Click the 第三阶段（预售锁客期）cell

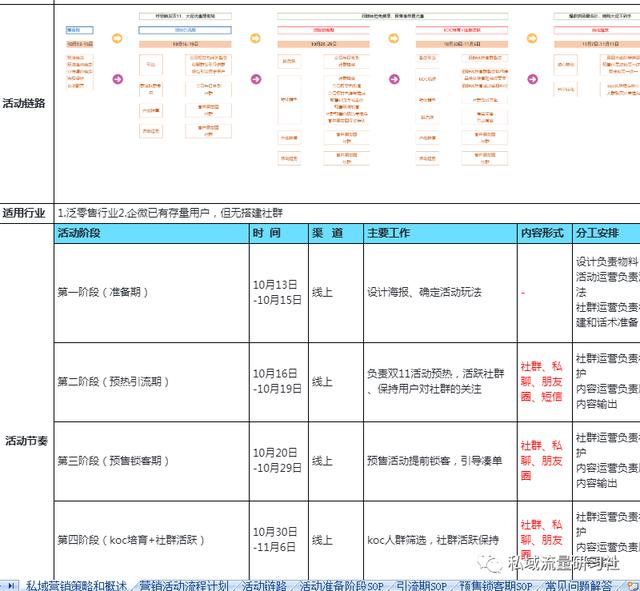pyautogui.click(x=151, y=461)
